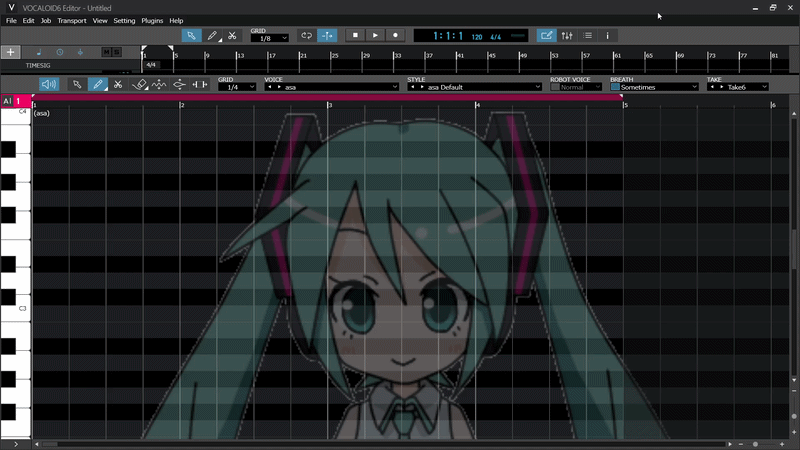The height and width of the screenshot is (450, 800).
Task: Click the 1:1:1 position display
Action: 448,36
